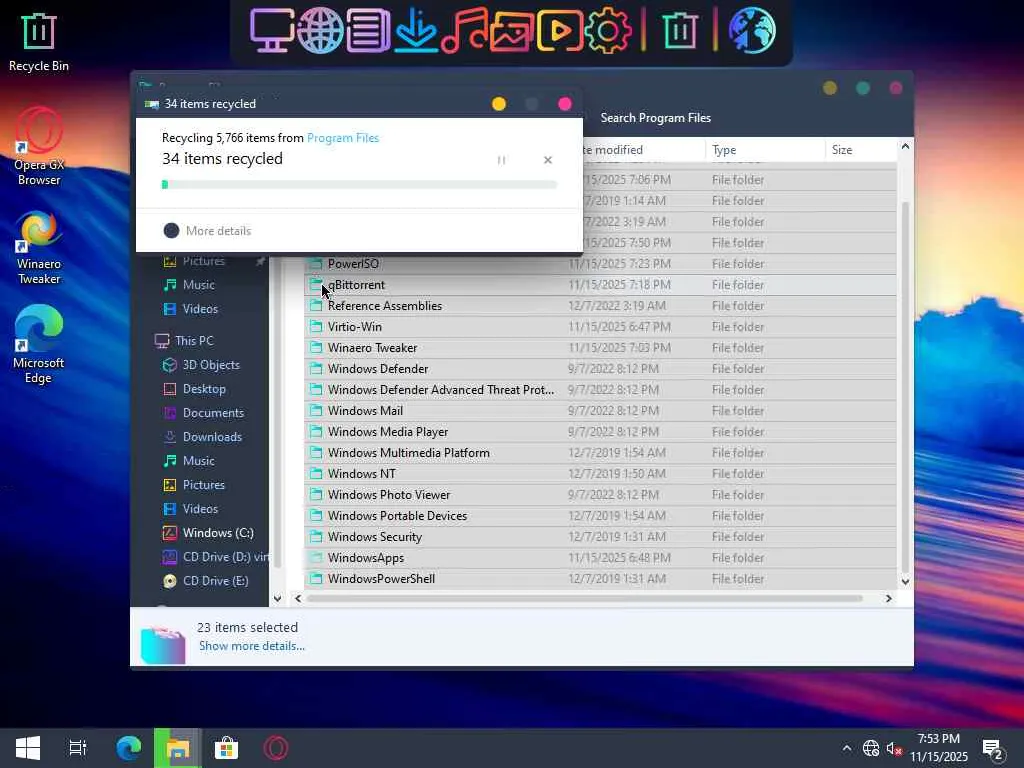Screen dimensions: 1024x768
Task: Open the earth globe icon in the dock
Action: [x=752, y=30]
